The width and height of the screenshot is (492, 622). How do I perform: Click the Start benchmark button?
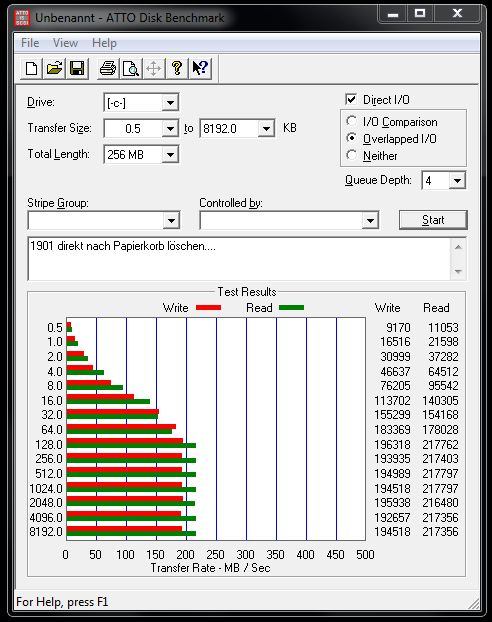coord(433,220)
